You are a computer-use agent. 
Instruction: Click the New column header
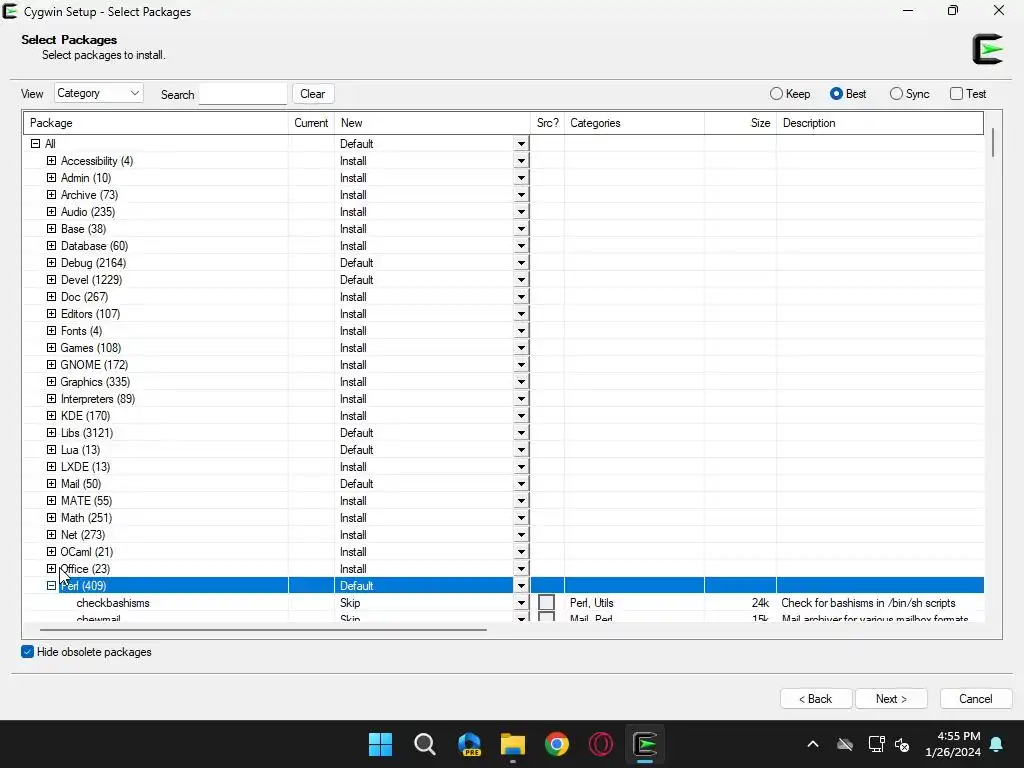(x=432, y=123)
